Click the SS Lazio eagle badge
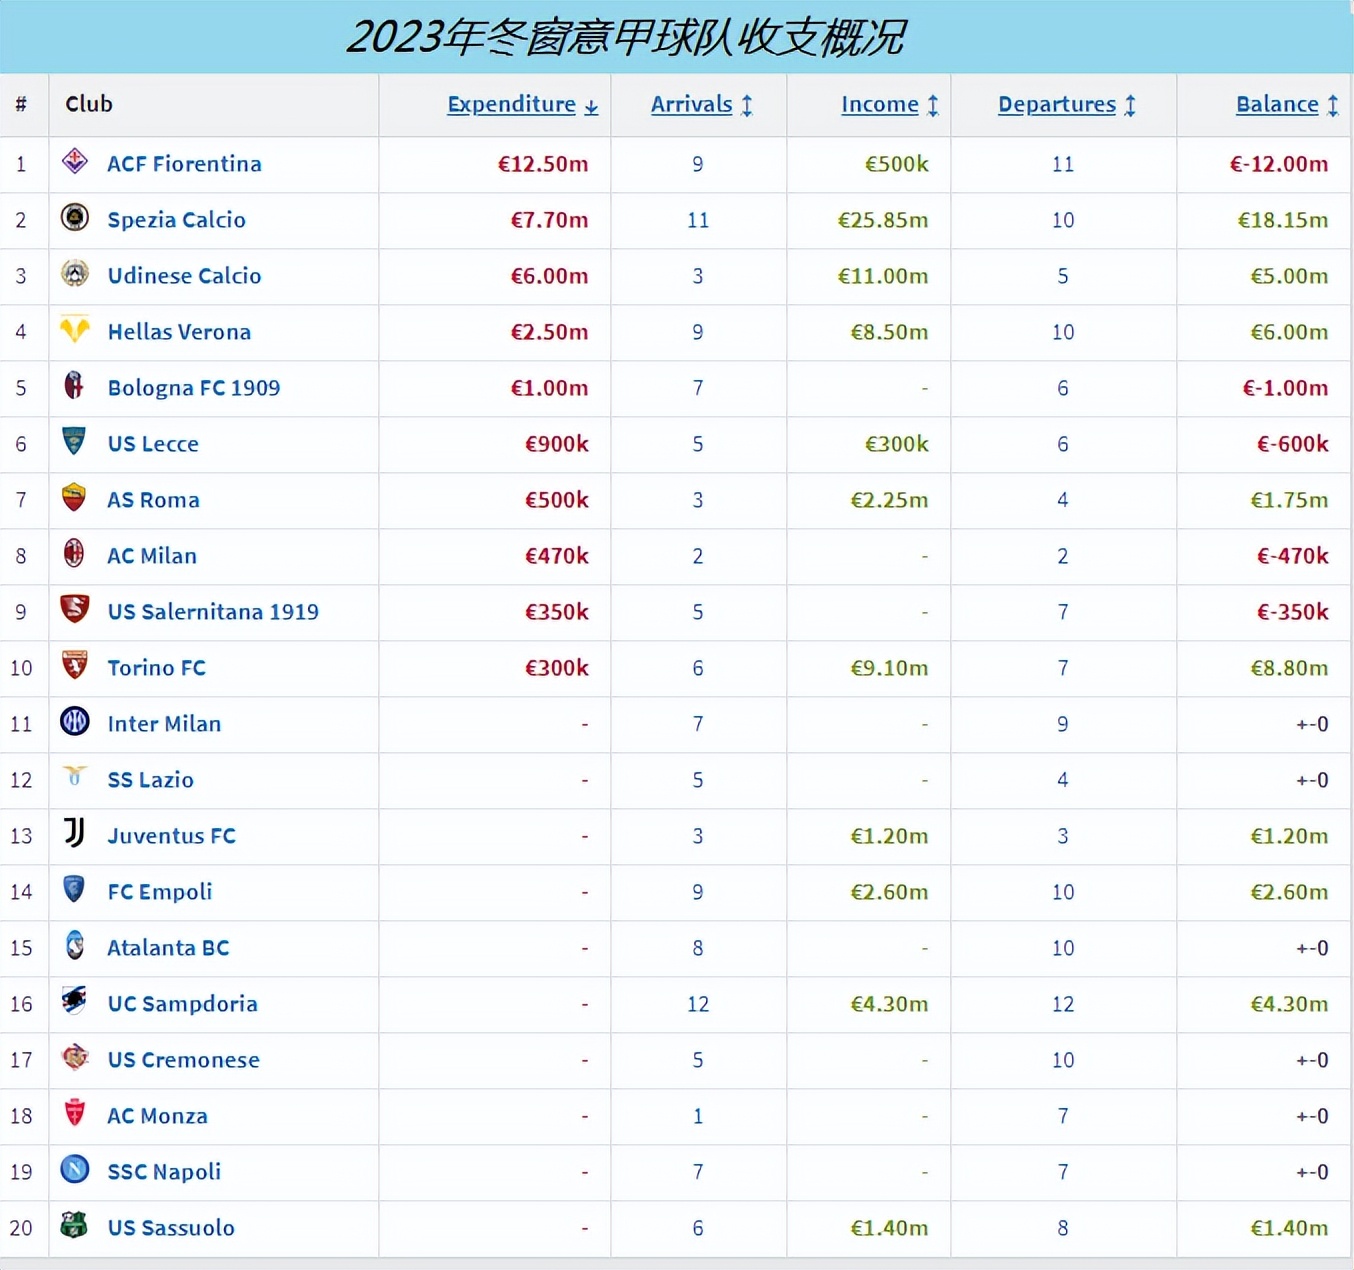1354x1270 pixels. 74,780
